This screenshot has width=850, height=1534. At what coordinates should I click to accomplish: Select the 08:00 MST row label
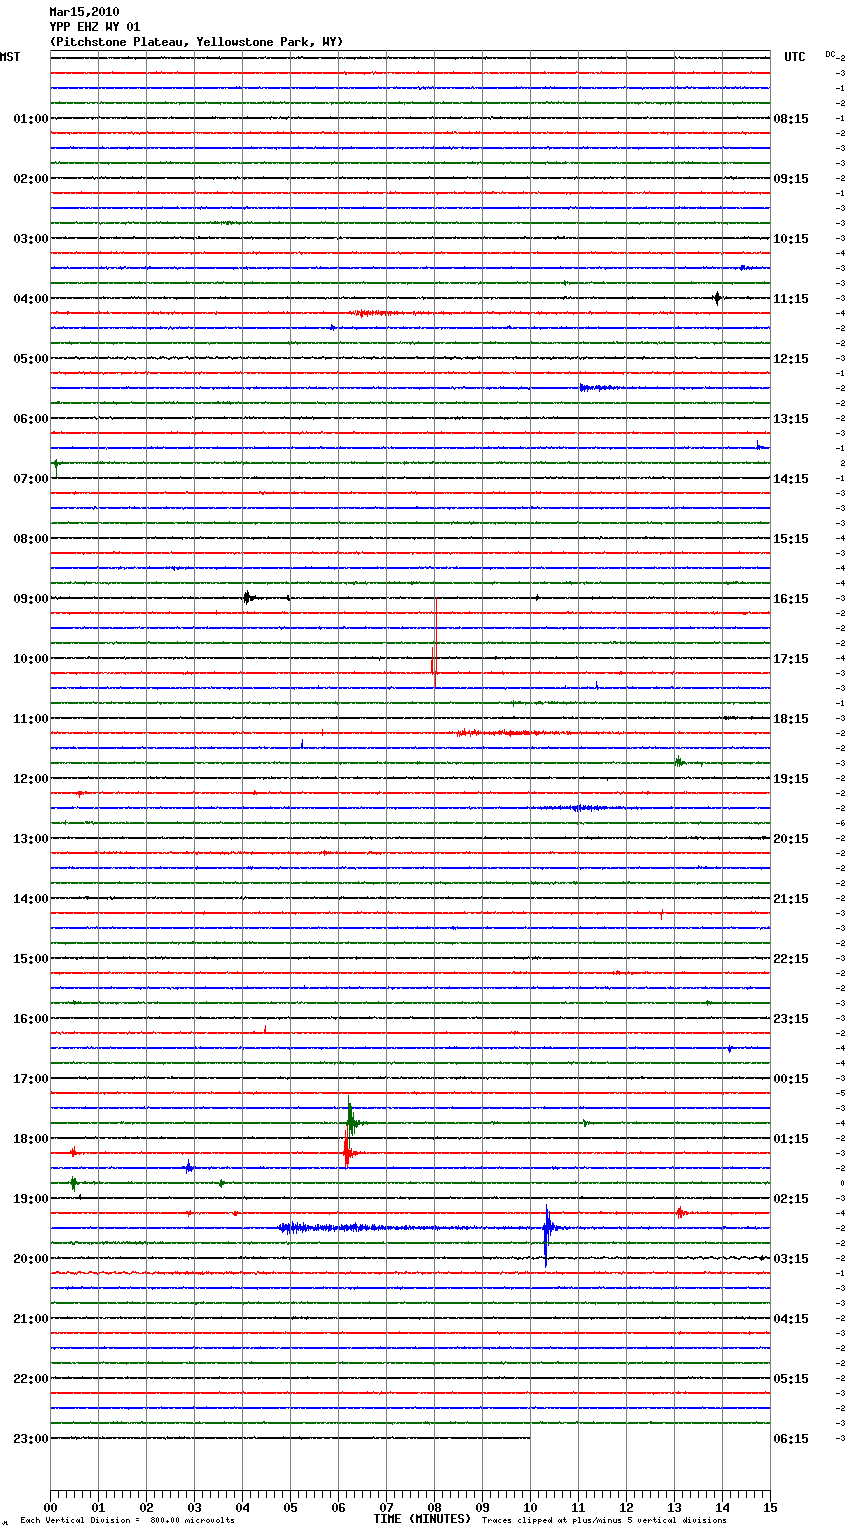click(31, 539)
